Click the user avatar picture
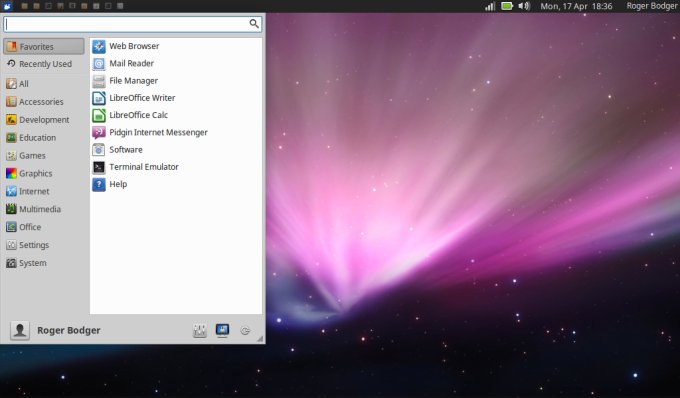Image resolution: width=680 pixels, height=398 pixels. 20,330
